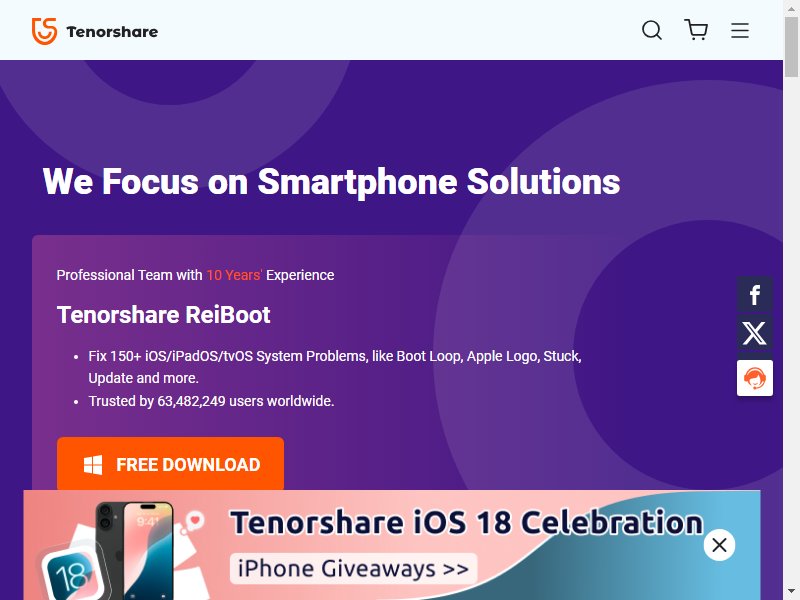Click 'We Focus on Smartphone Solutions' headline

click(x=332, y=181)
